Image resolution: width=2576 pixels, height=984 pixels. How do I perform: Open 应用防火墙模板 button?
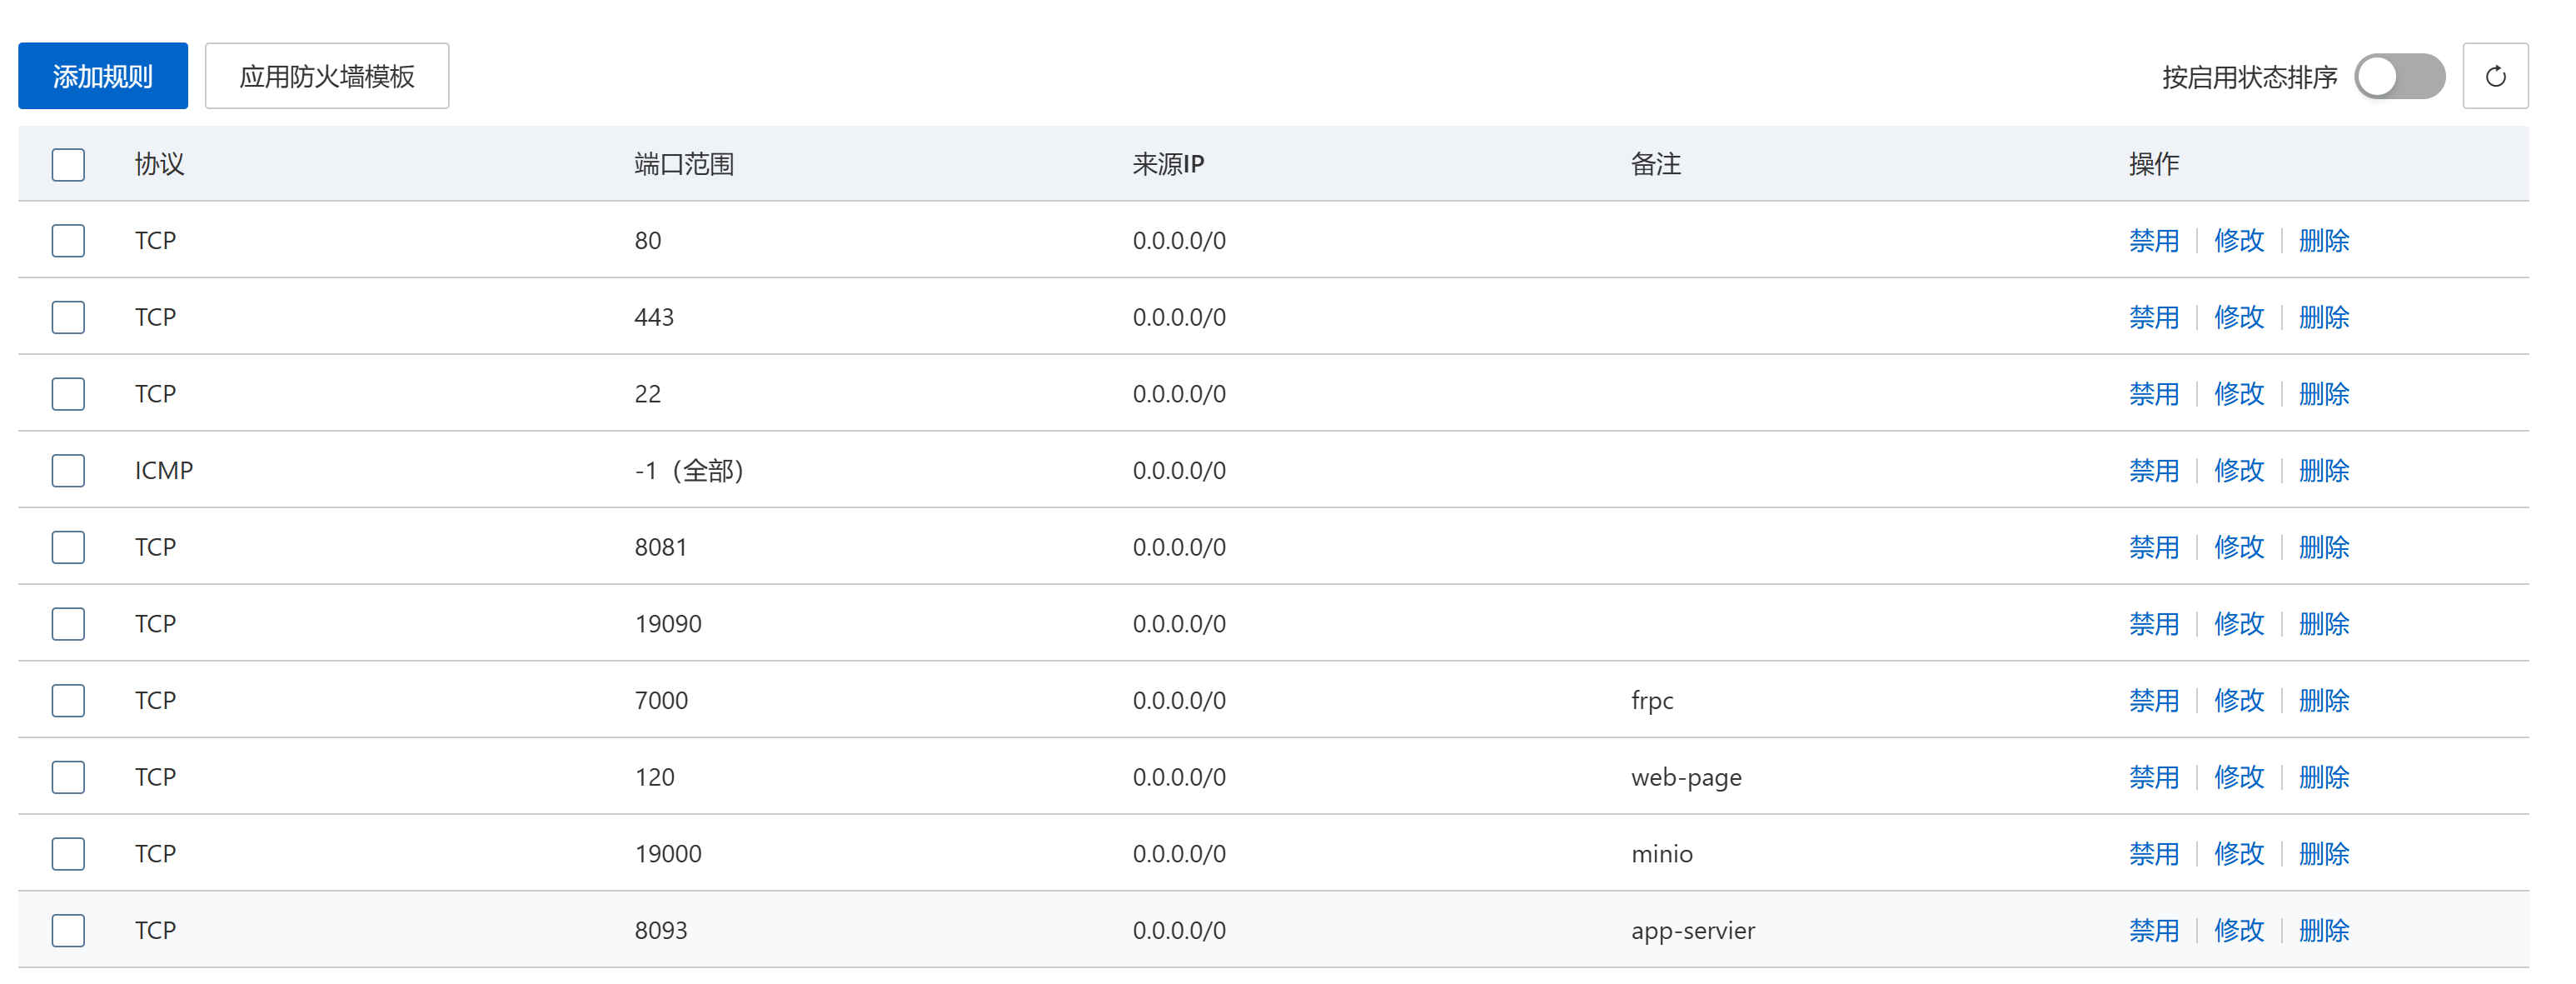click(x=326, y=76)
